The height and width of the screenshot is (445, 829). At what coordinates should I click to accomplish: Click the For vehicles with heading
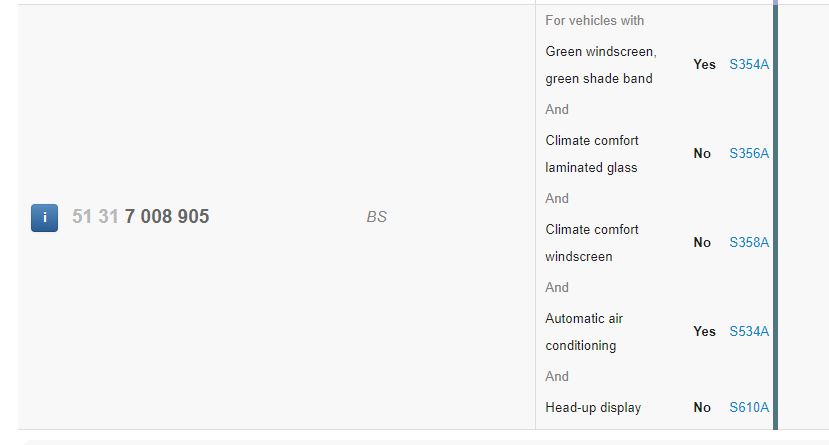point(594,21)
